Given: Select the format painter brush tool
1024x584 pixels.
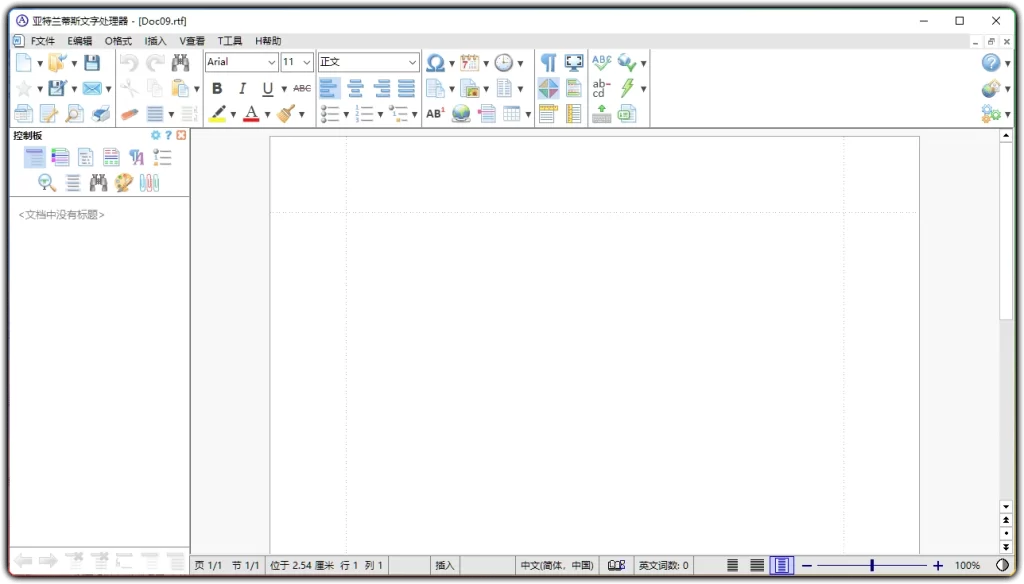Looking at the screenshot, I should pos(287,113).
